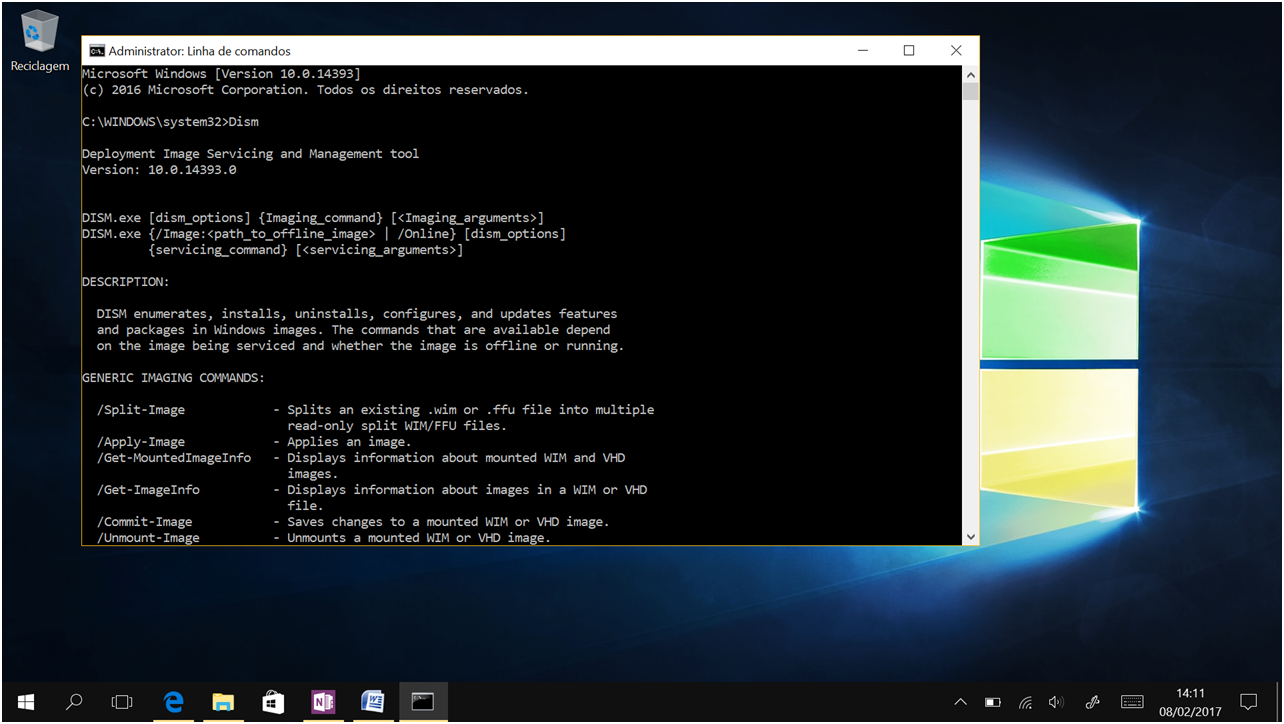Check battery status in system tray

(x=993, y=702)
